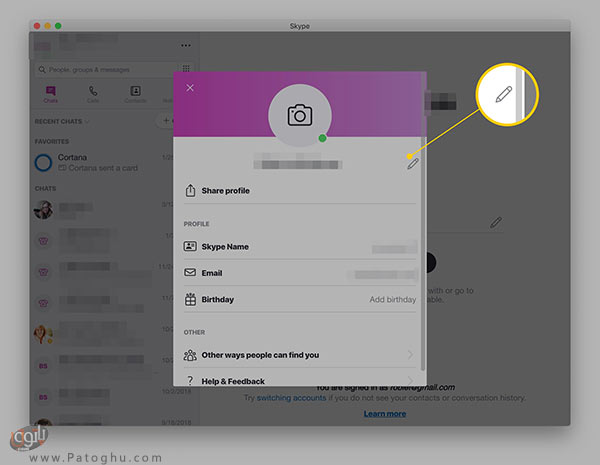Open the Email row in the profile
The image size is (600, 465).
[x=300, y=273]
